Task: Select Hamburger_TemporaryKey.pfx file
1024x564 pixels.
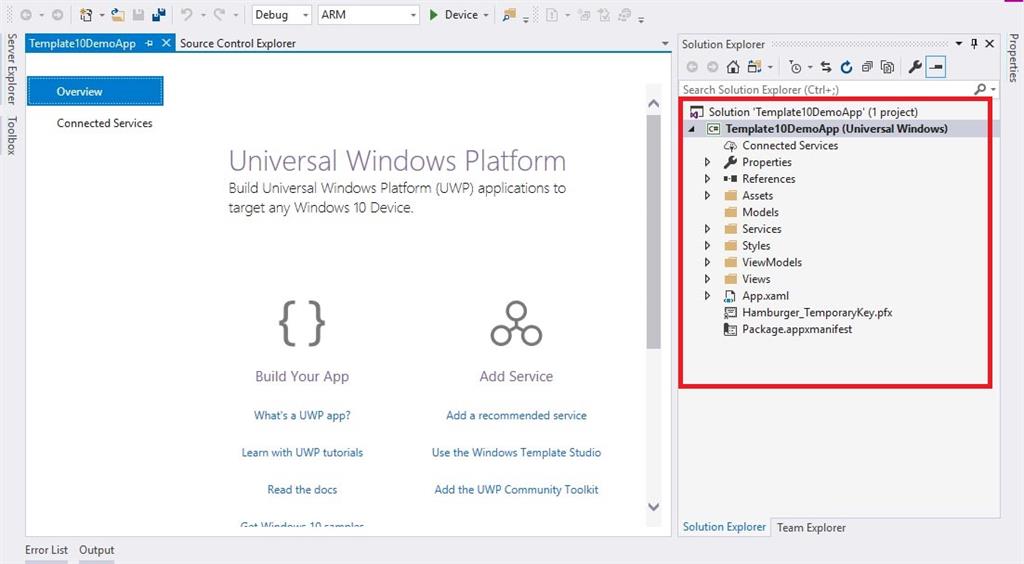Action: 817,312
